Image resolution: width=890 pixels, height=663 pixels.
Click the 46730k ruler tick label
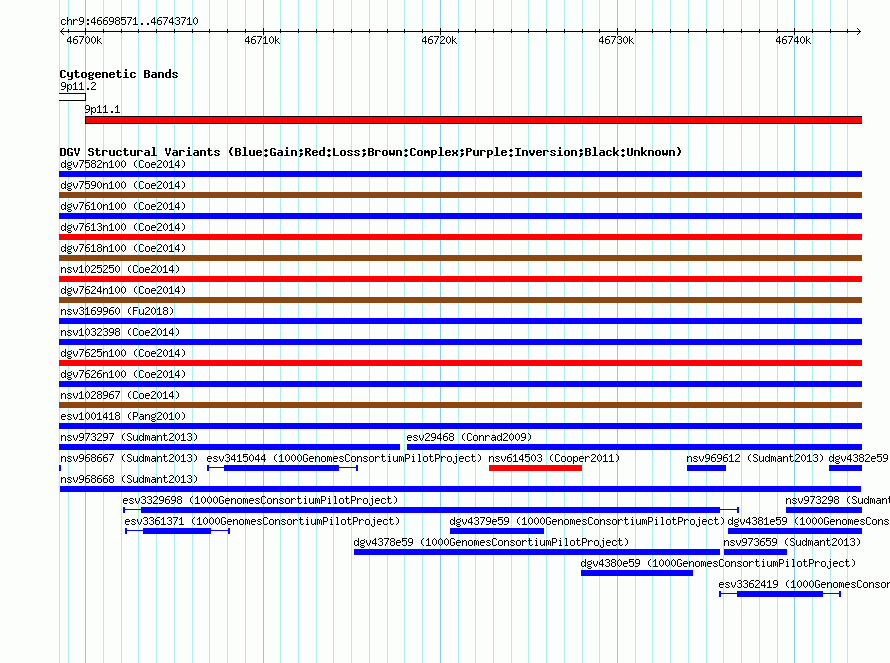[616, 40]
